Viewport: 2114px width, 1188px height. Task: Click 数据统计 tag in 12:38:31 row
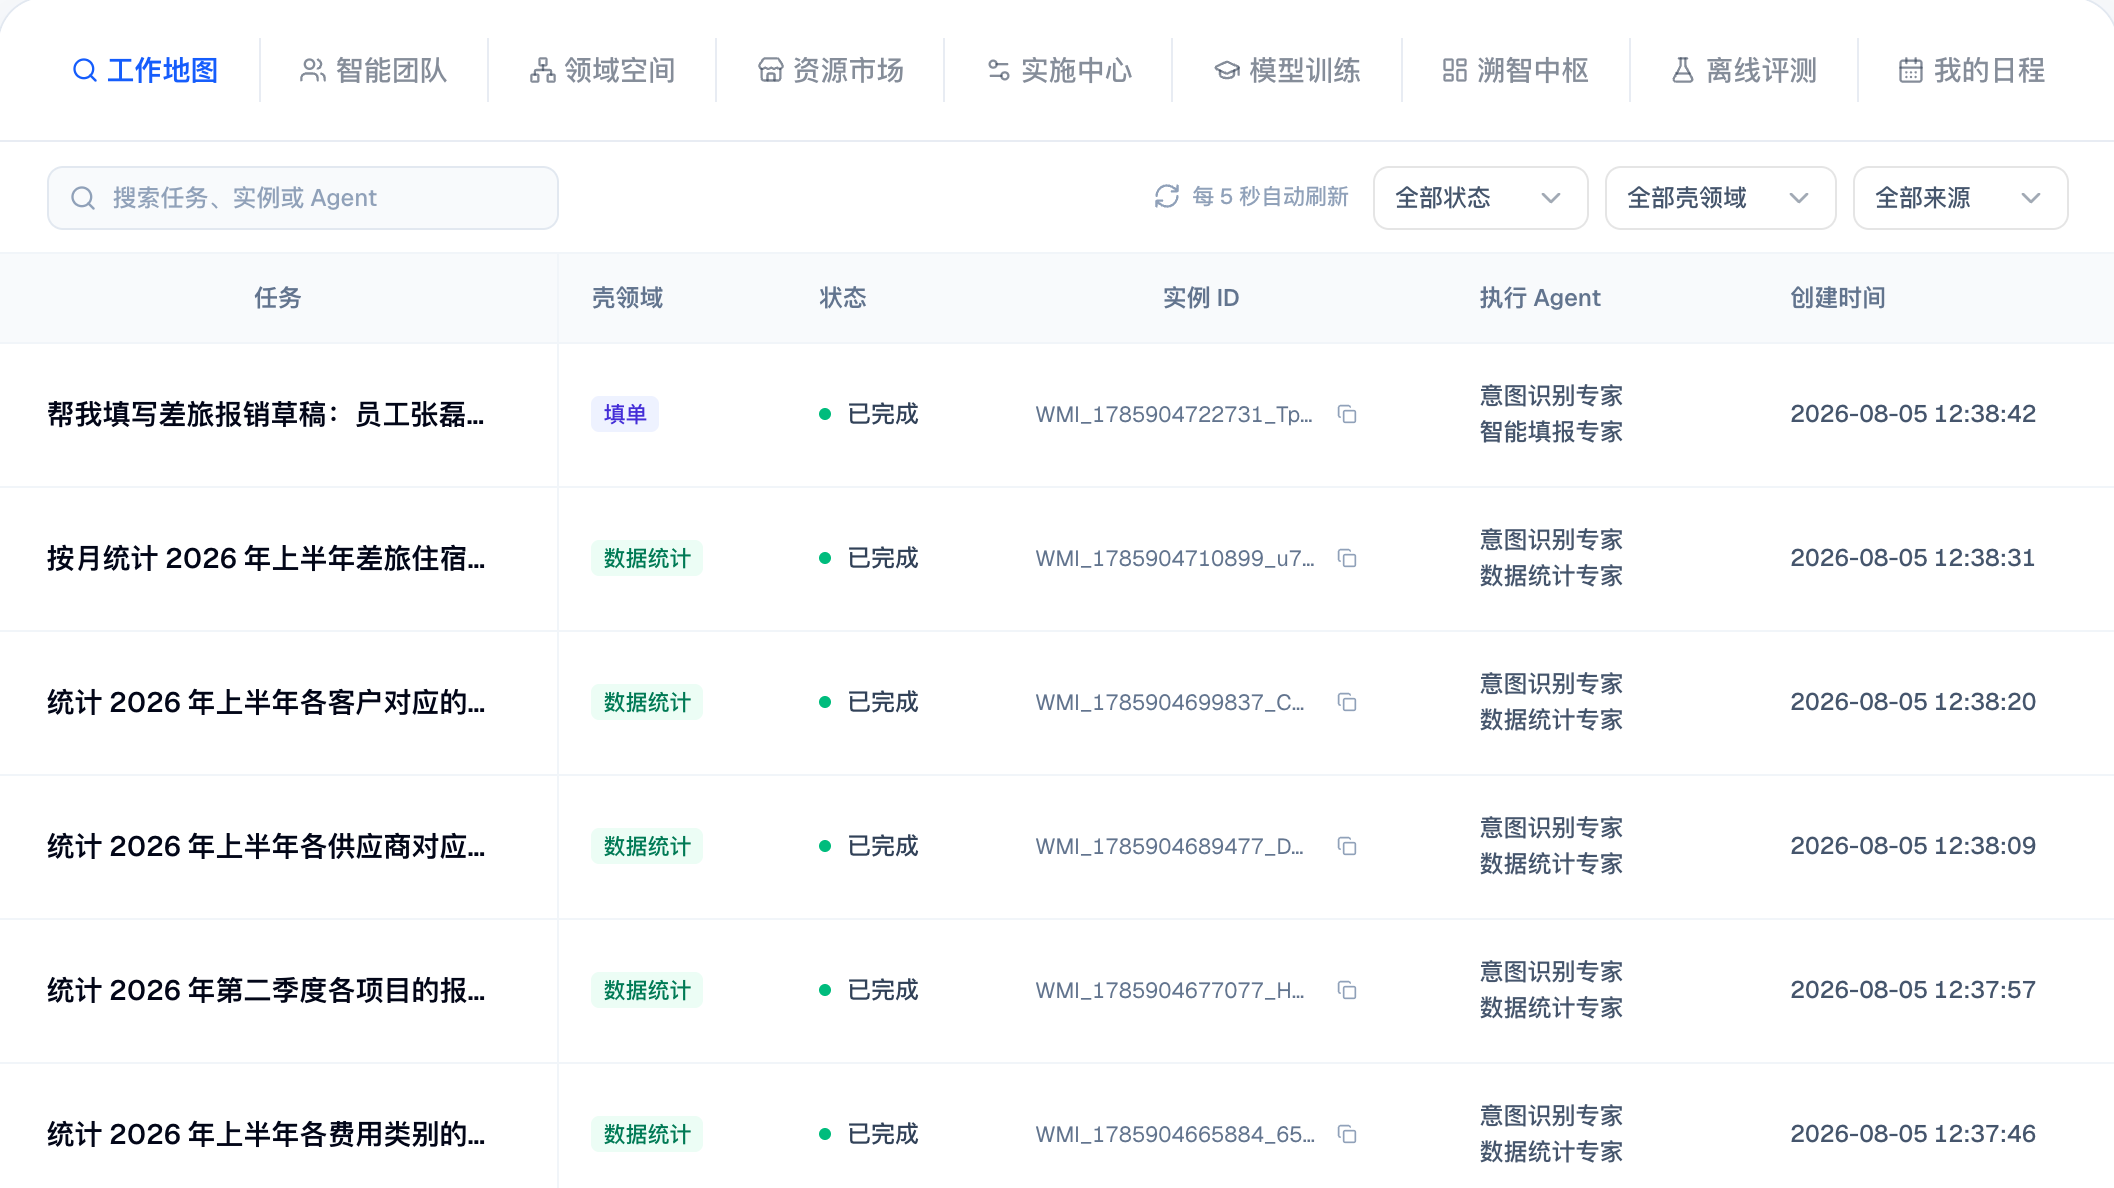pyautogui.click(x=647, y=558)
